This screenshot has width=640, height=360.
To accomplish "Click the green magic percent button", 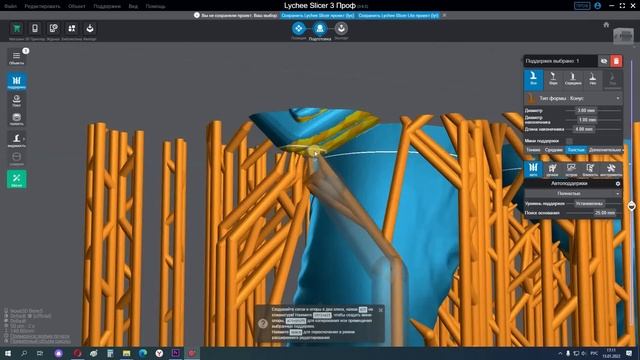I will [x=16, y=179].
